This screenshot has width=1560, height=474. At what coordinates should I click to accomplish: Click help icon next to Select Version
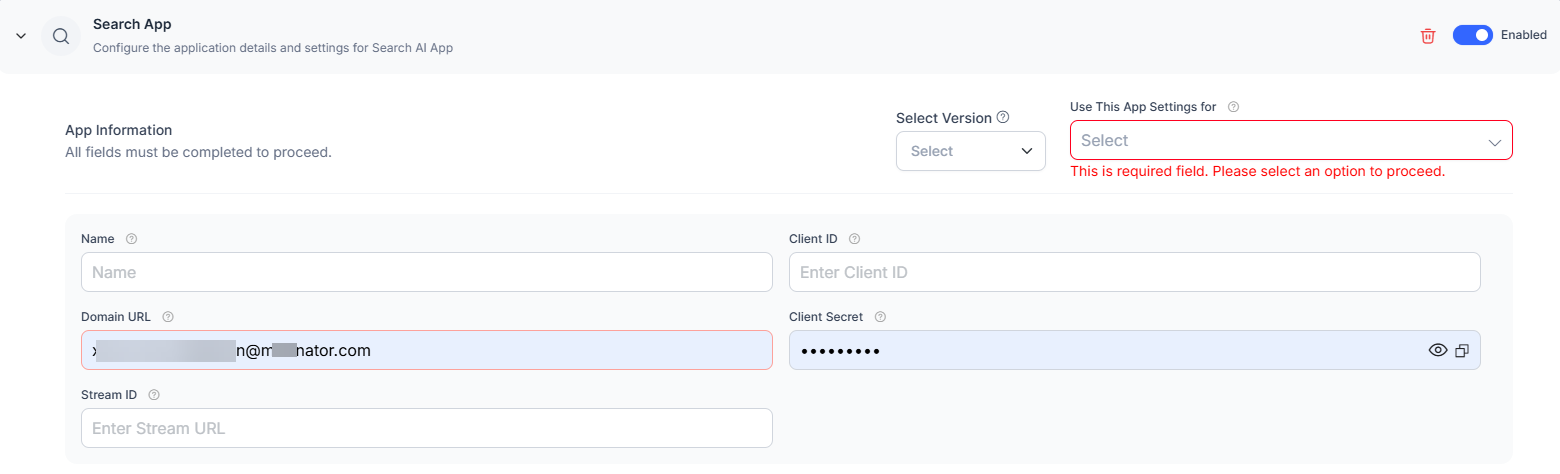[1003, 117]
